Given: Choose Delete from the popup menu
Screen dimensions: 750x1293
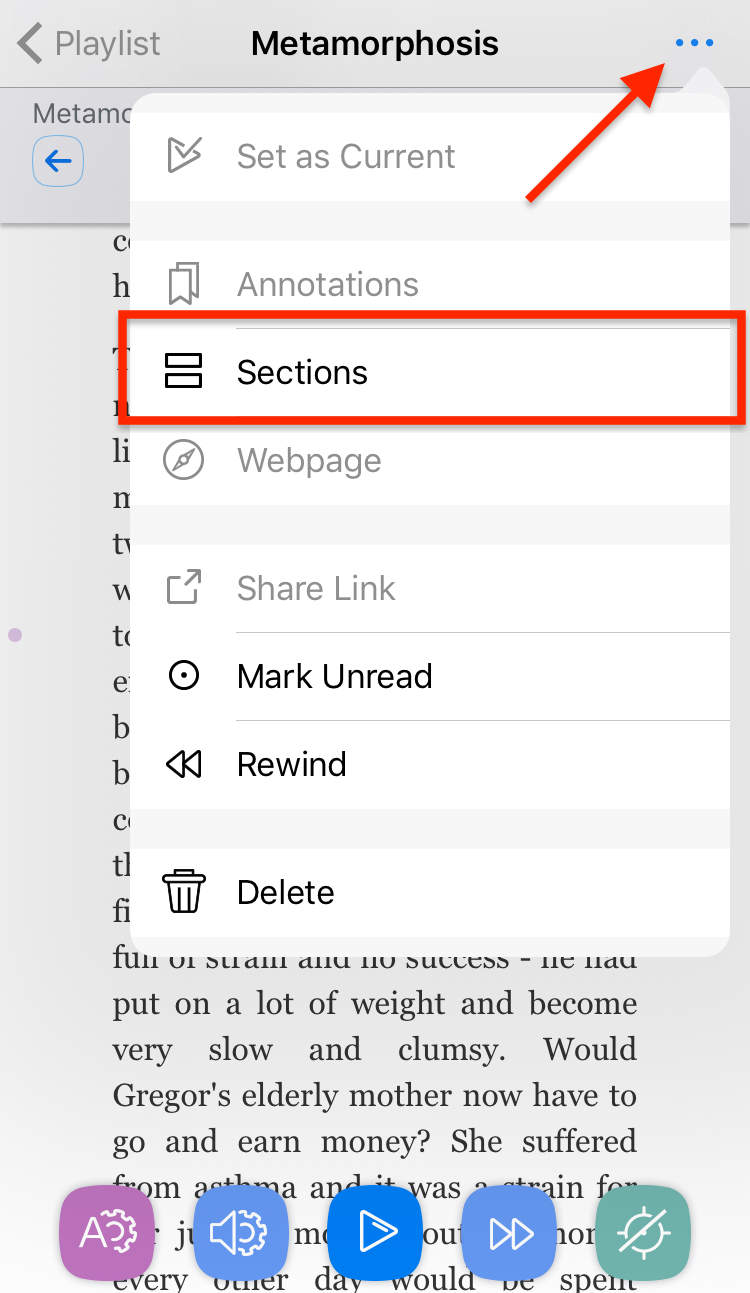Looking at the screenshot, I should 430,892.
